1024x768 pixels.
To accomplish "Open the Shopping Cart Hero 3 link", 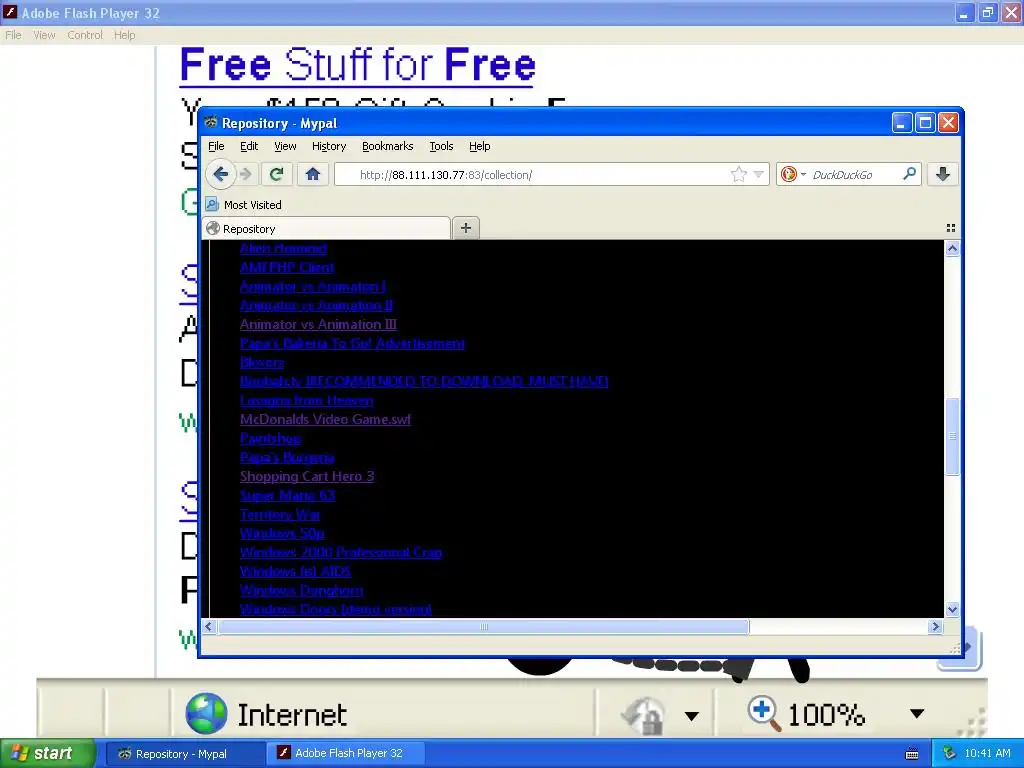I will pyautogui.click(x=307, y=476).
